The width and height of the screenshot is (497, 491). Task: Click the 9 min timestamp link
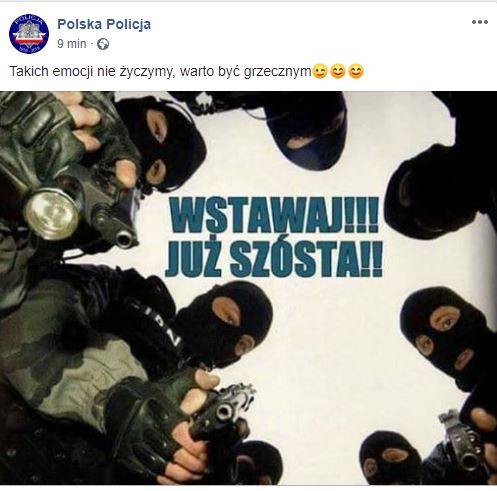click(x=72, y=44)
